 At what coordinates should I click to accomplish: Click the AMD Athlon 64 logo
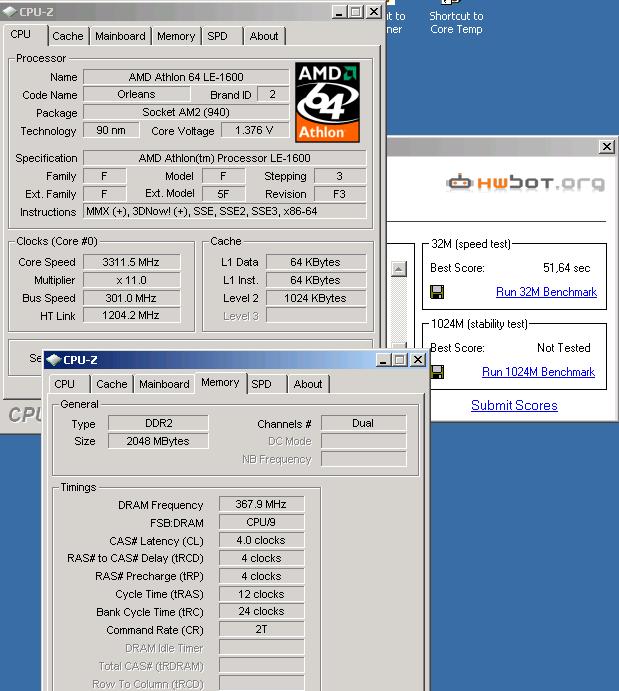coord(327,102)
